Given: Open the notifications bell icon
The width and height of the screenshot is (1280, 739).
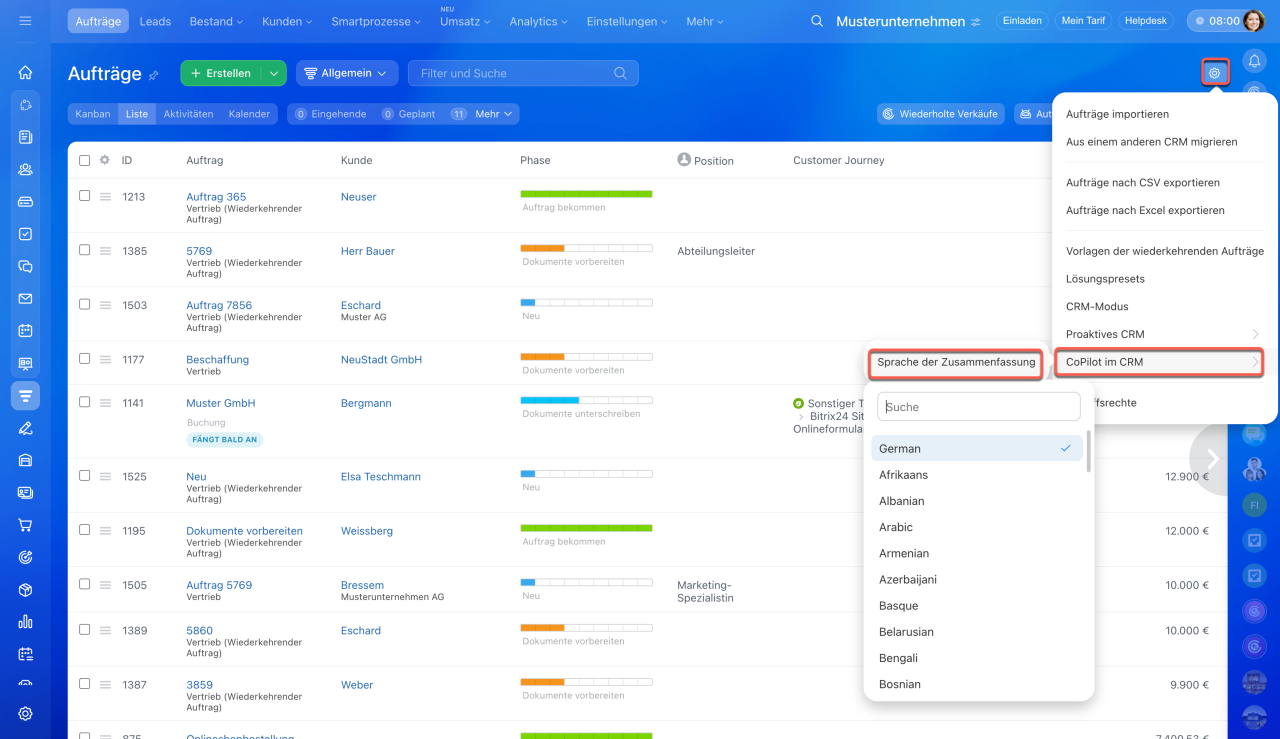Looking at the screenshot, I should pos(1254,61).
